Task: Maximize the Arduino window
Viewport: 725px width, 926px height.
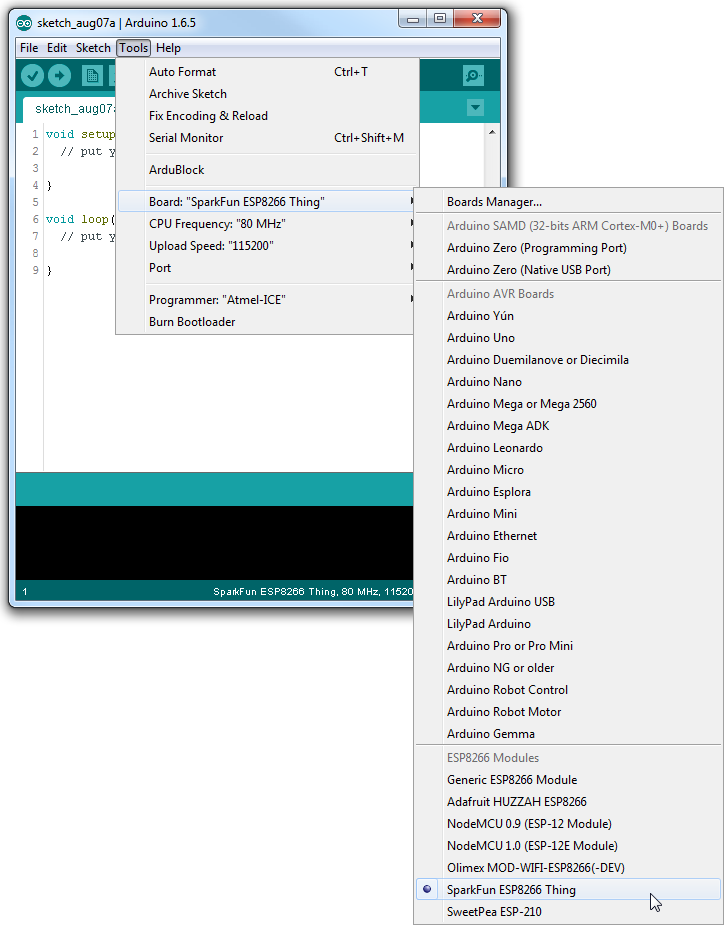Action: [x=440, y=19]
